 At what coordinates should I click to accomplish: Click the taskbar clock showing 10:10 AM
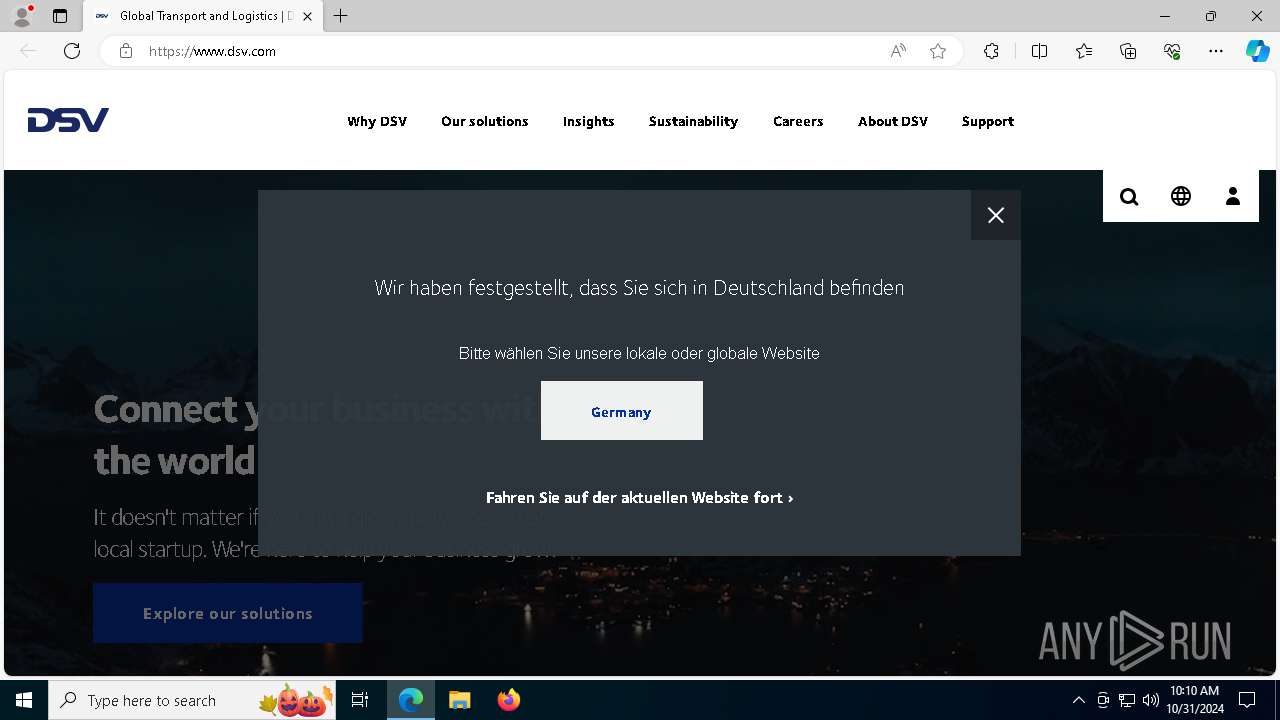[1196, 700]
